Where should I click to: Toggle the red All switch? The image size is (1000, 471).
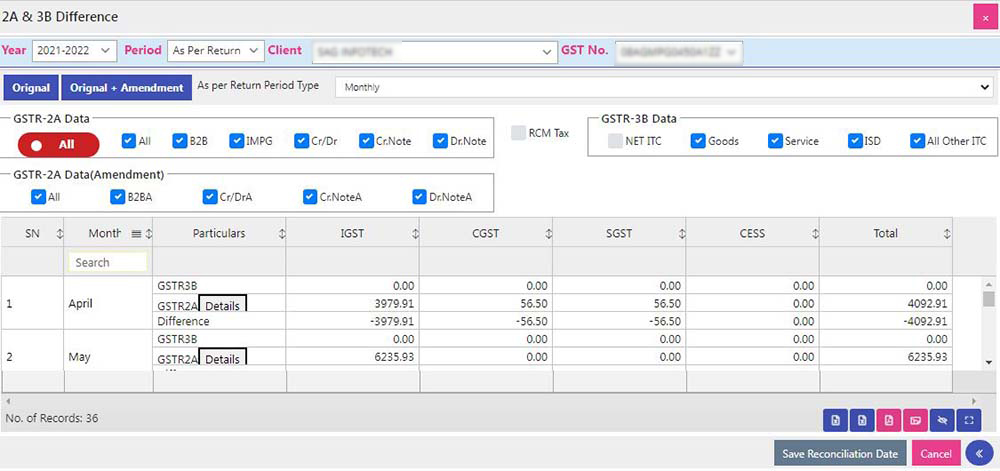58,144
